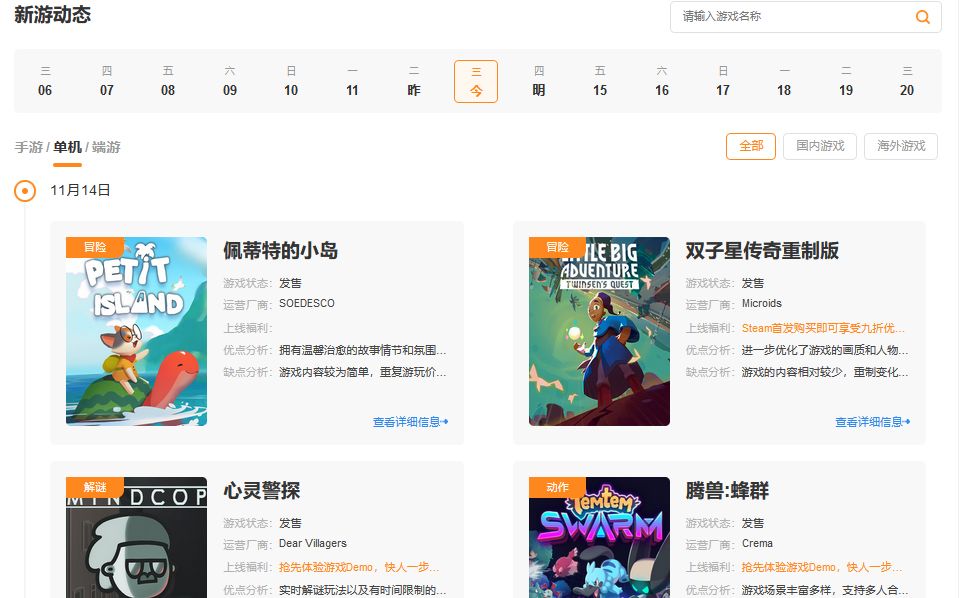Open the Mindcop cover thumbnail
Viewport: 959px width, 598px height.
136,537
